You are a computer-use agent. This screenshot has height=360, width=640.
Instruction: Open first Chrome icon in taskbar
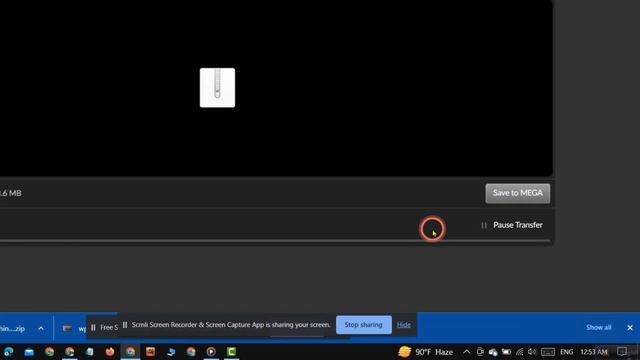coord(49,351)
